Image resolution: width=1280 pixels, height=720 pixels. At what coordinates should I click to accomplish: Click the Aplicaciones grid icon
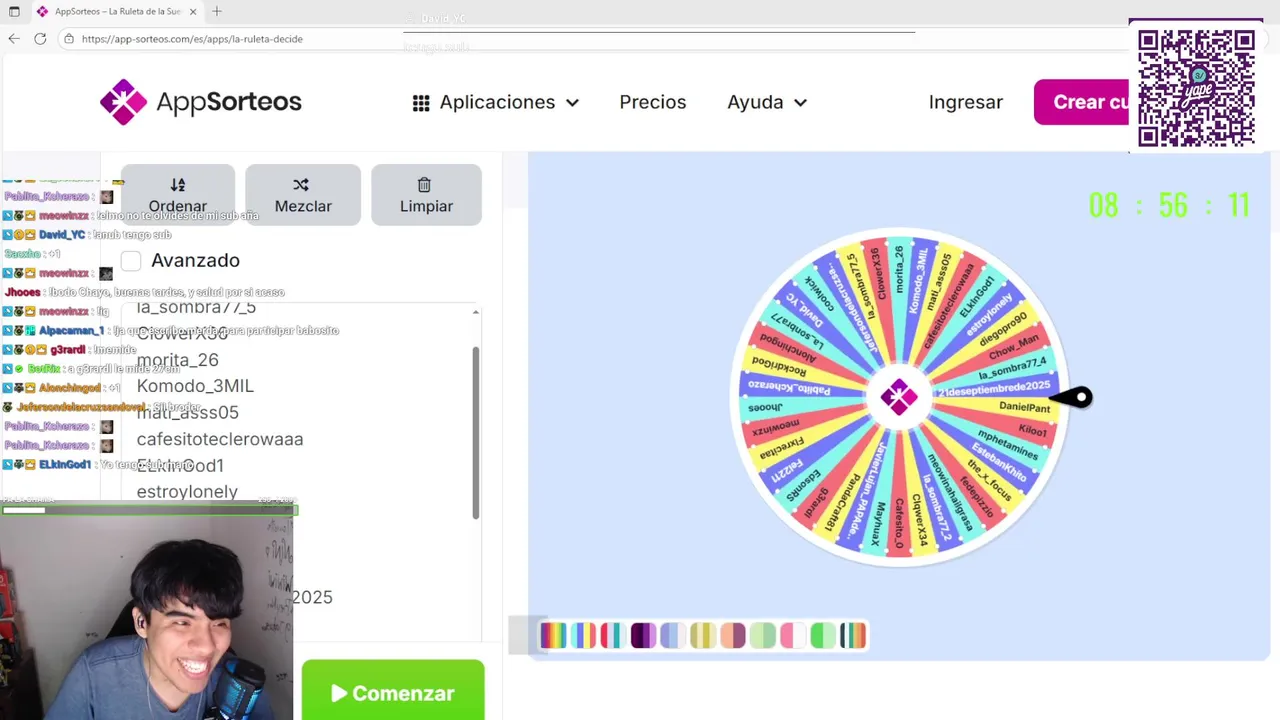click(x=421, y=103)
